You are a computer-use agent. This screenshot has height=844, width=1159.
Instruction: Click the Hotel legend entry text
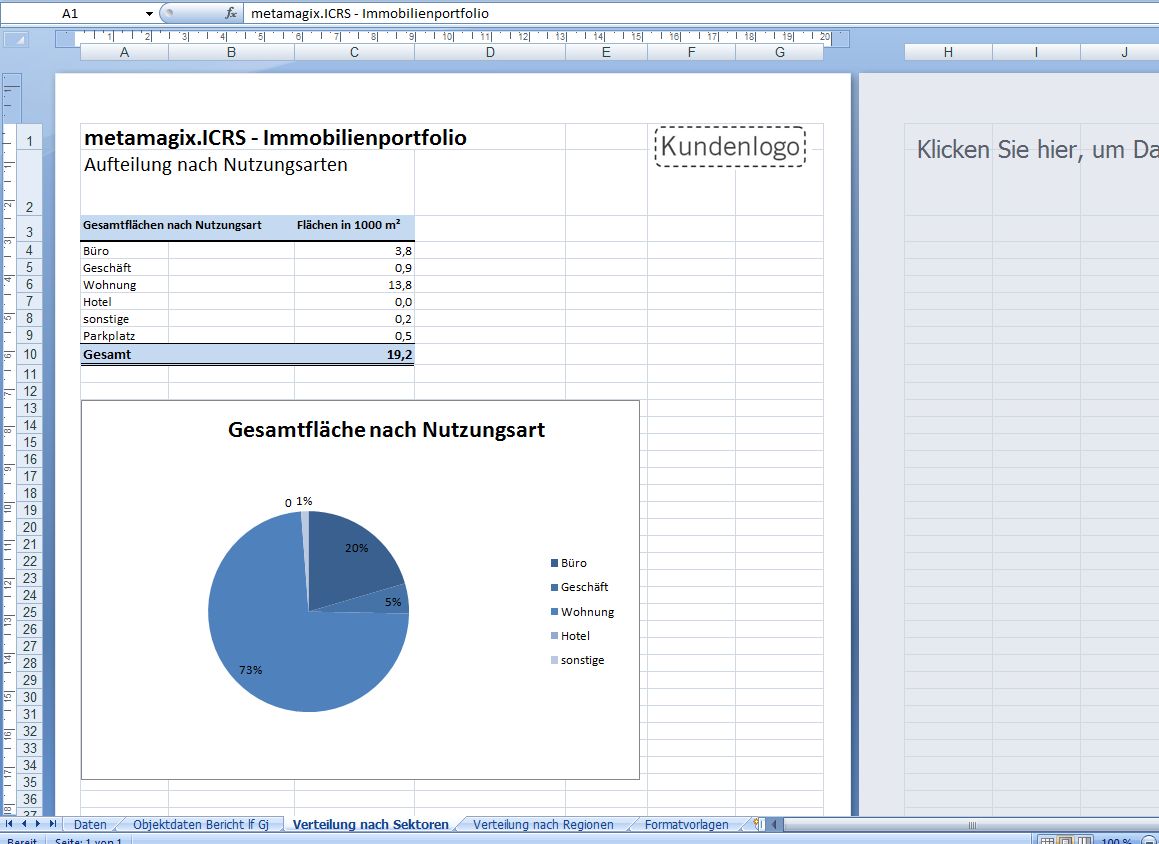575,636
